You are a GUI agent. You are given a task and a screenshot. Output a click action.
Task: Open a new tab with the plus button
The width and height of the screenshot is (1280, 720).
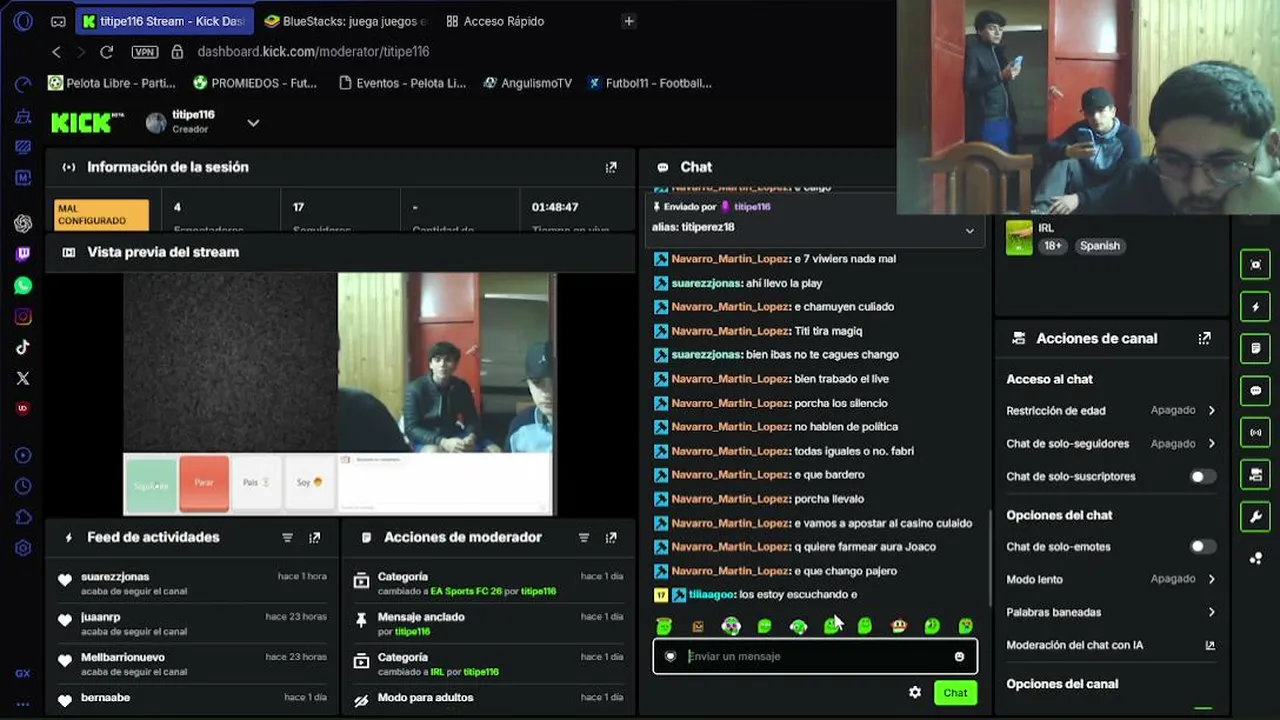pos(628,21)
